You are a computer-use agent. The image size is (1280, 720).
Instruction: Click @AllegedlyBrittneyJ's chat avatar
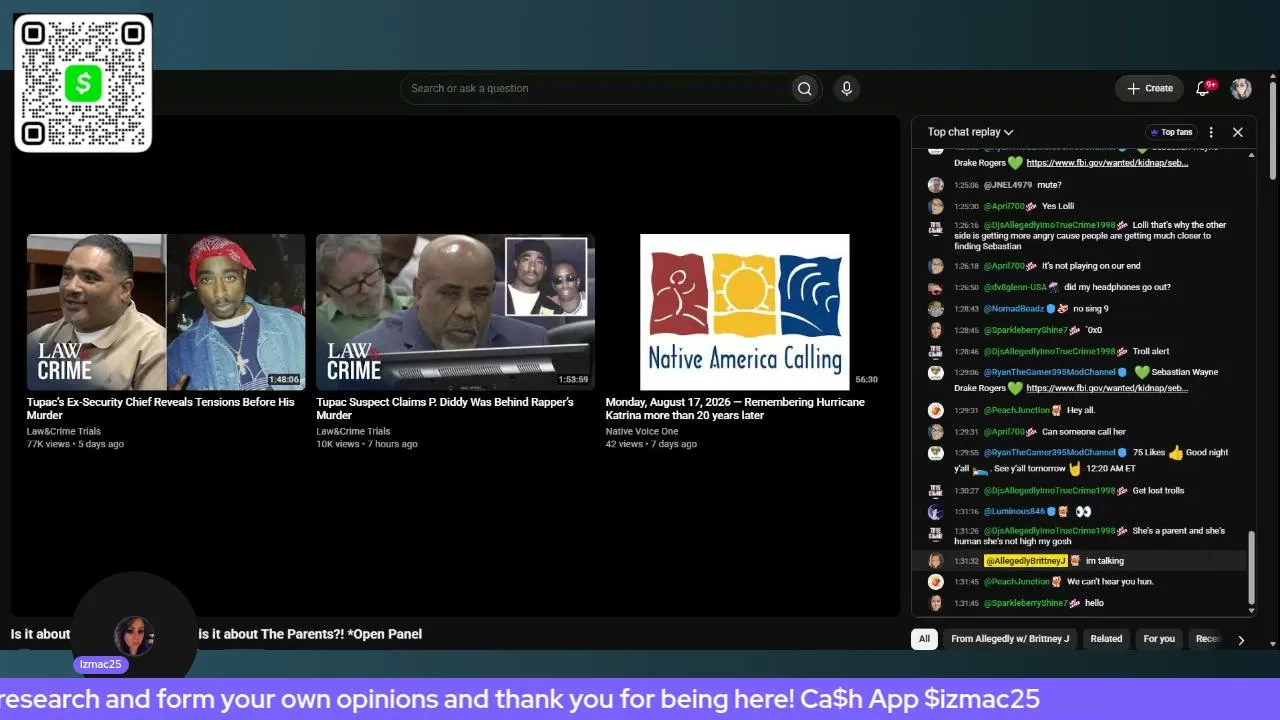[x=935, y=561]
